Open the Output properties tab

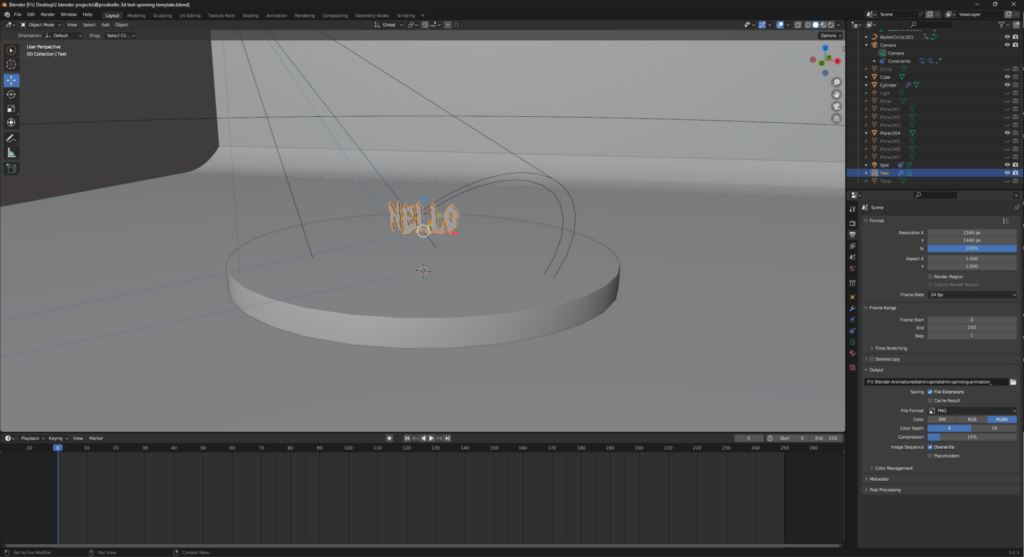coord(852,234)
